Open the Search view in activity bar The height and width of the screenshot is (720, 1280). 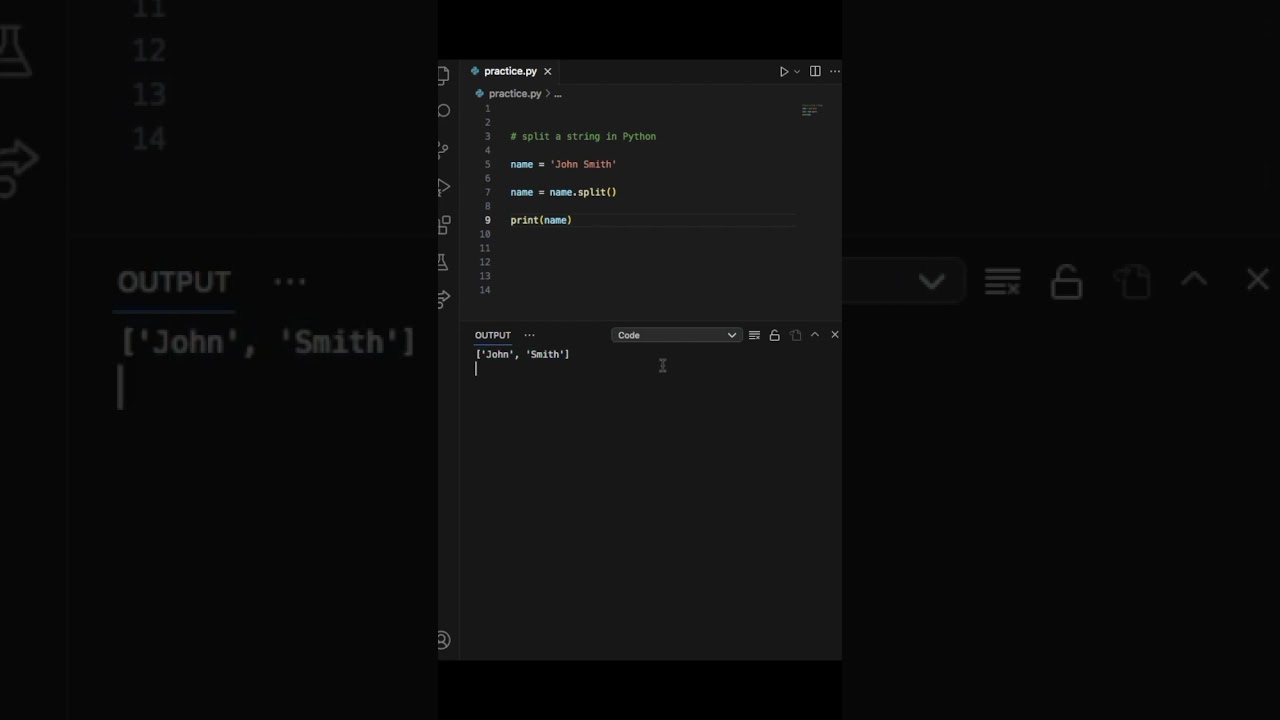click(444, 111)
